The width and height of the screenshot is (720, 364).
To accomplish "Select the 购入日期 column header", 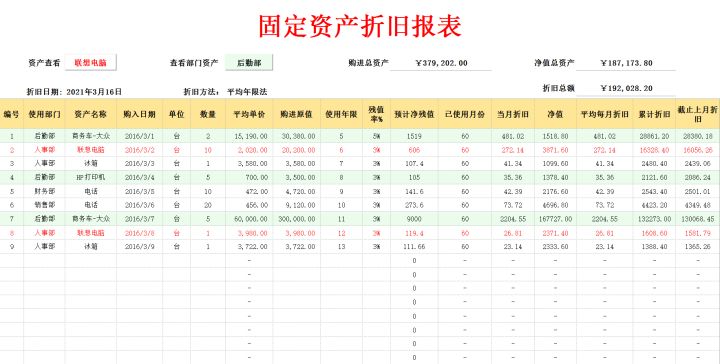I will [139, 114].
